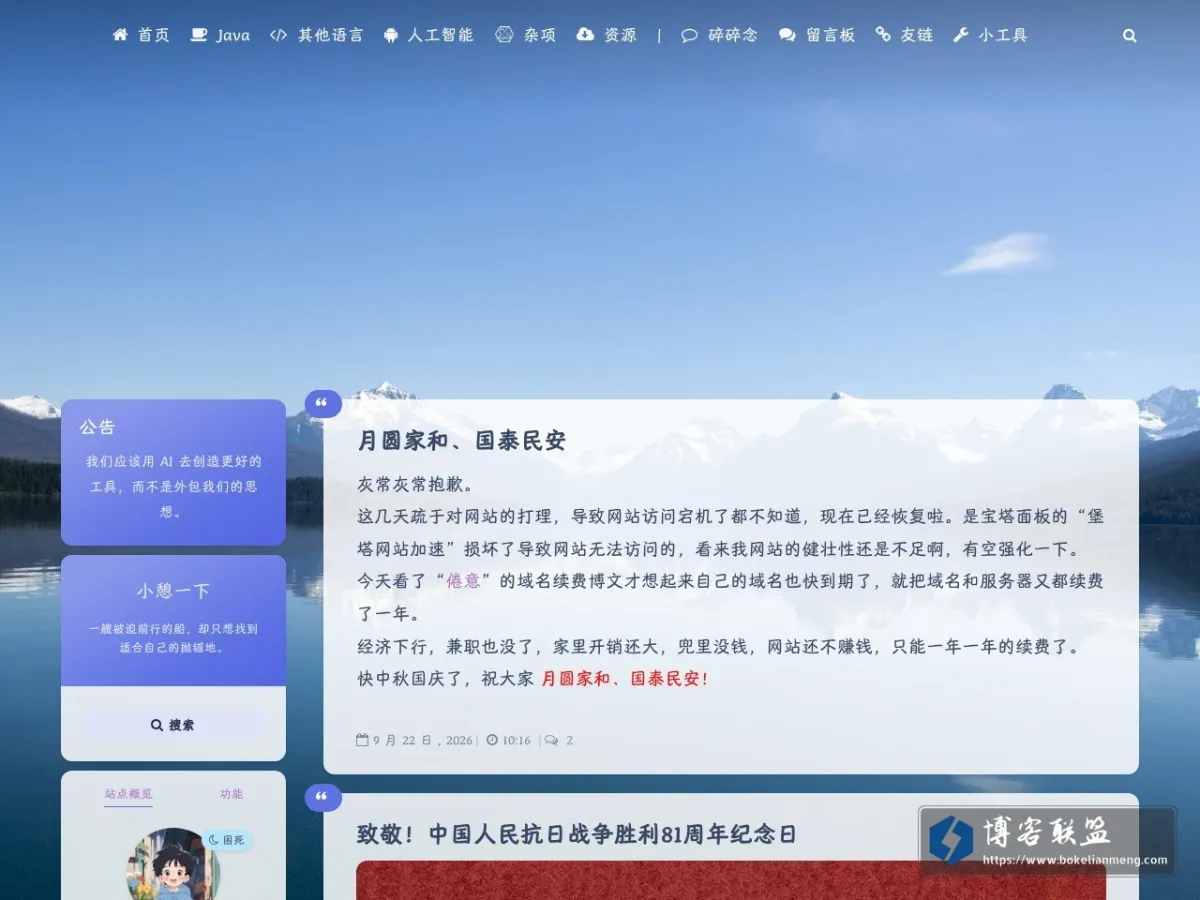The width and height of the screenshot is (1200, 900).
Task: Visit the 友链 page
Action: coord(916,35)
